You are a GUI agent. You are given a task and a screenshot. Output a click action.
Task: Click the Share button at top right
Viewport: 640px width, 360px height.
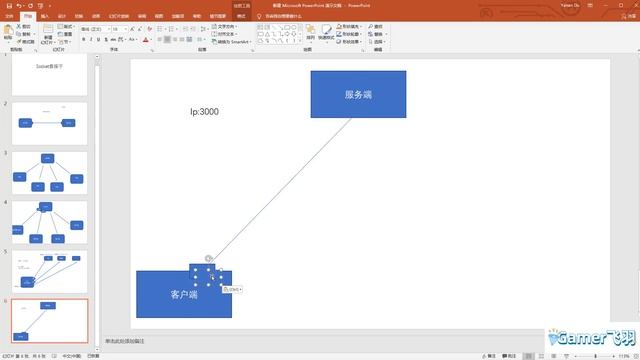(629, 16)
